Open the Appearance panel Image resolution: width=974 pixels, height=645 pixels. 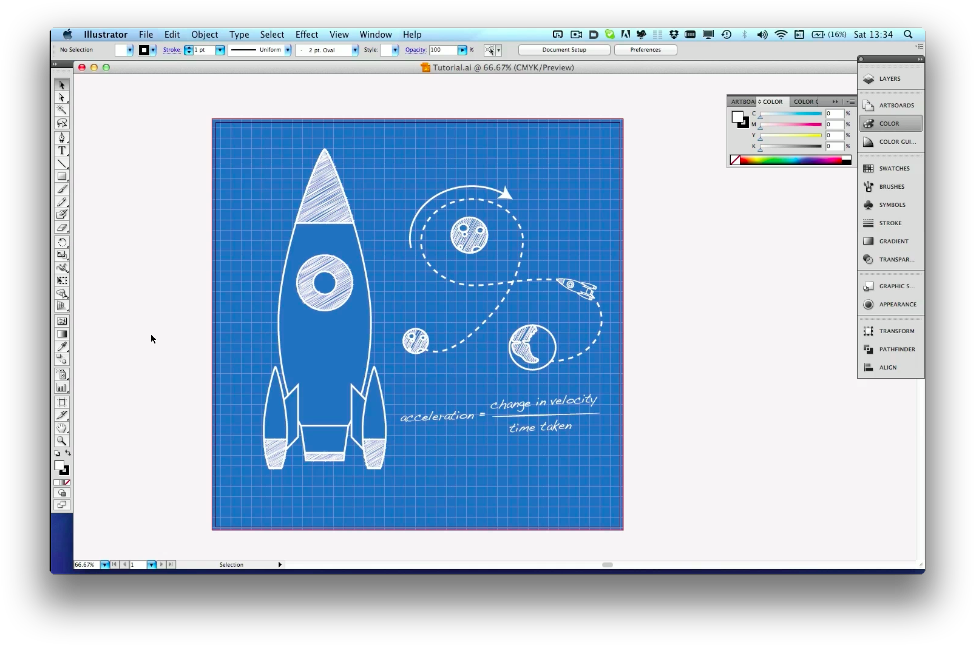[890, 304]
